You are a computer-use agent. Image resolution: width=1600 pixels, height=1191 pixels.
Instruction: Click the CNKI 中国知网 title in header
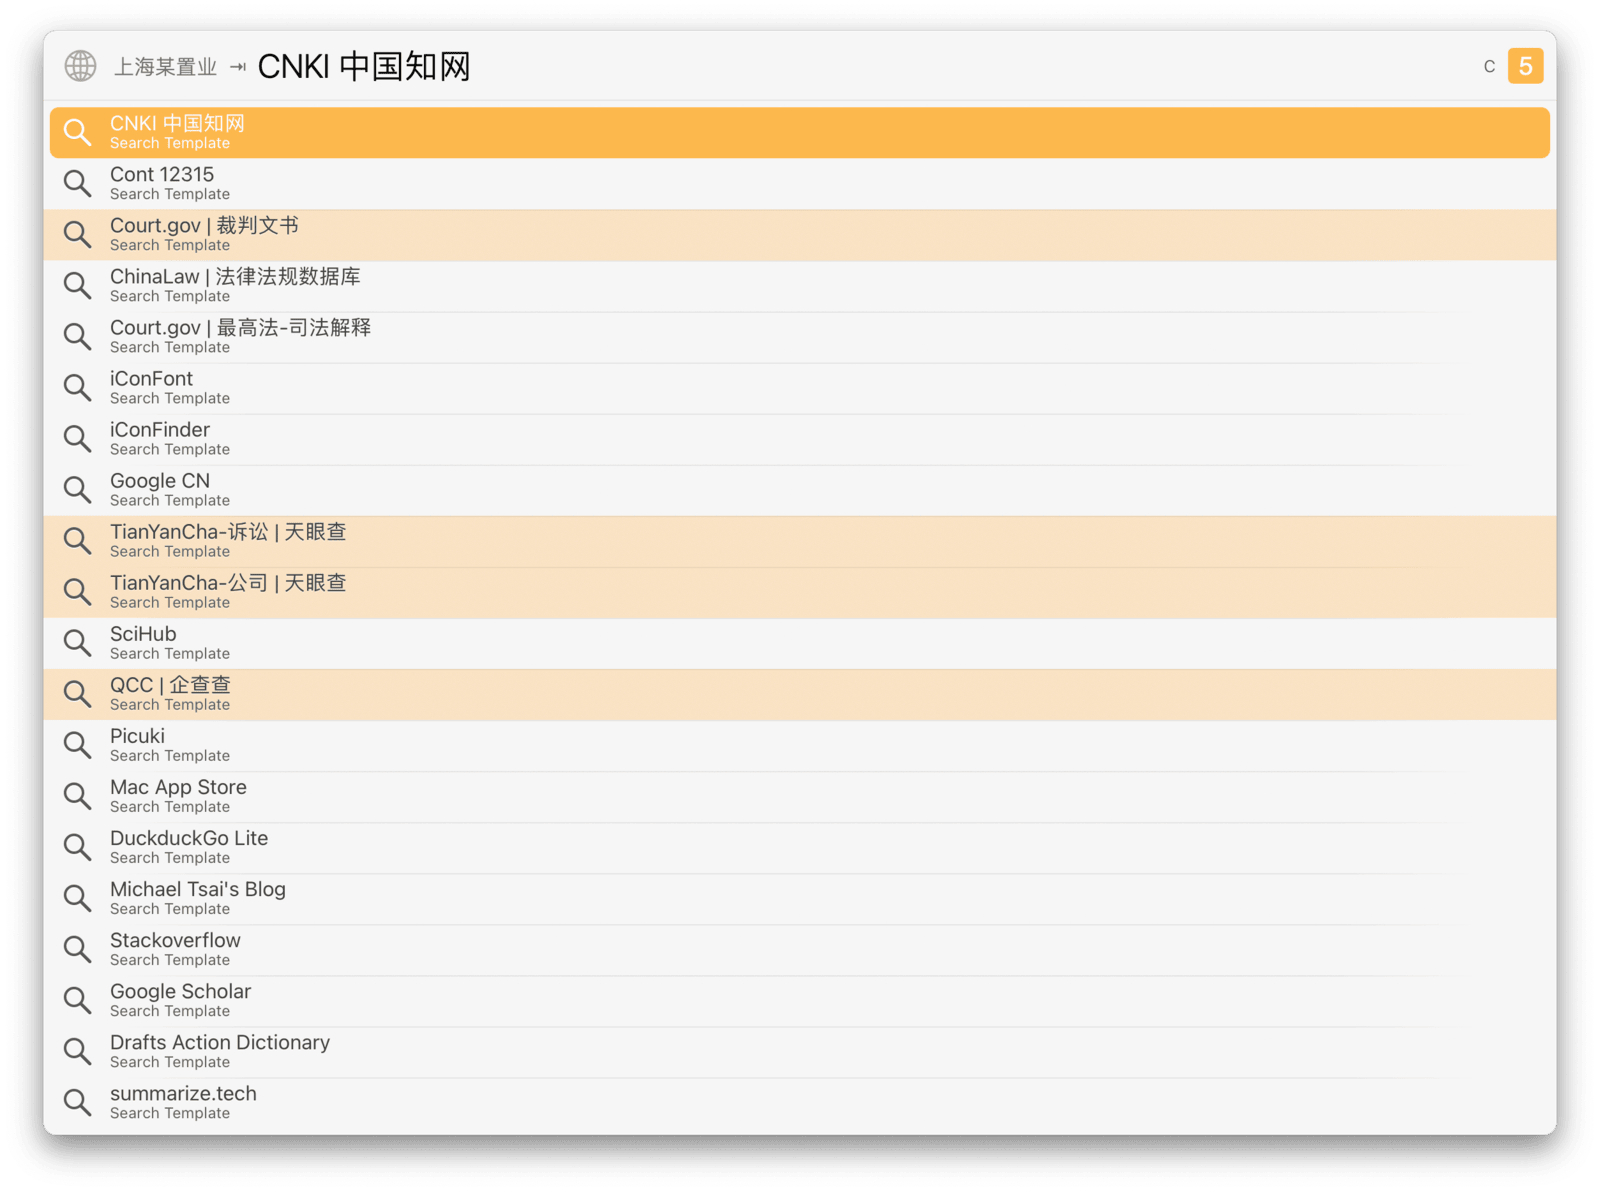(x=364, y=66)
